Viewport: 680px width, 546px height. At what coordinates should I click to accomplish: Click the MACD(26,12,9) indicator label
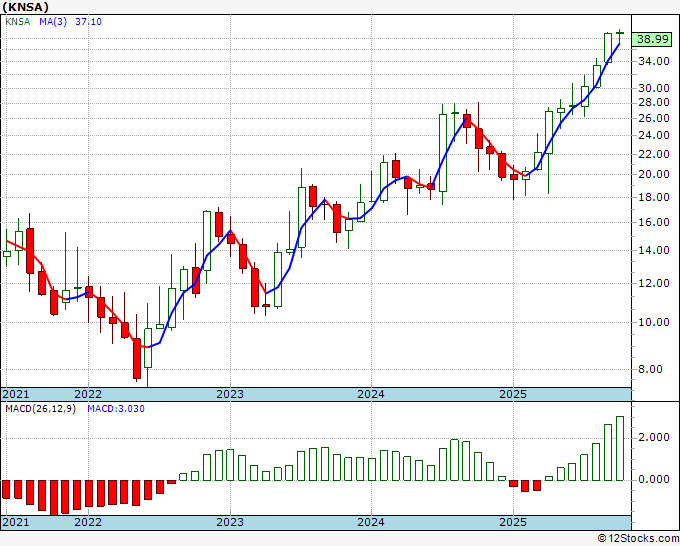click(40, 409)
